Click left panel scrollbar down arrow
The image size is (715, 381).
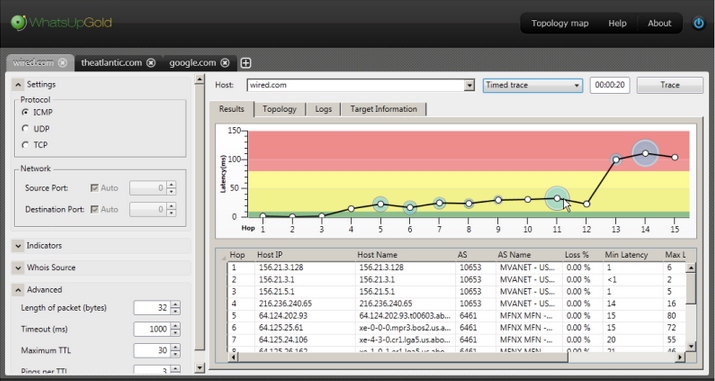click(199, 367)
